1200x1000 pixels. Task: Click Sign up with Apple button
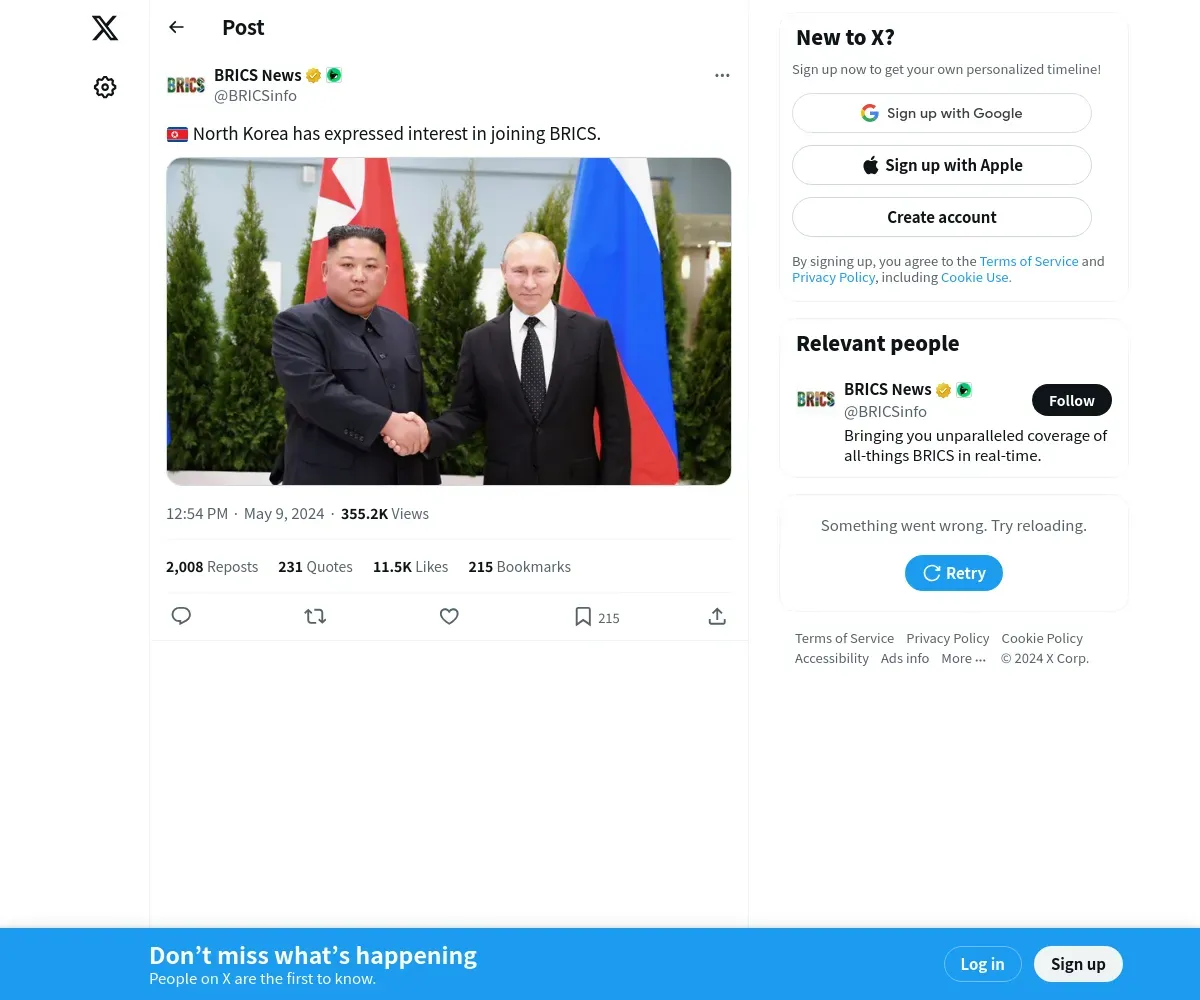click(942, 165)
